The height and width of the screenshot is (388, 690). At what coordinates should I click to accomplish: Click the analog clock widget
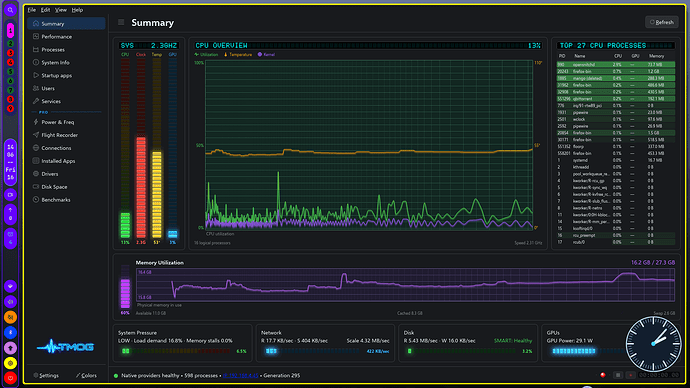[653, 344]
